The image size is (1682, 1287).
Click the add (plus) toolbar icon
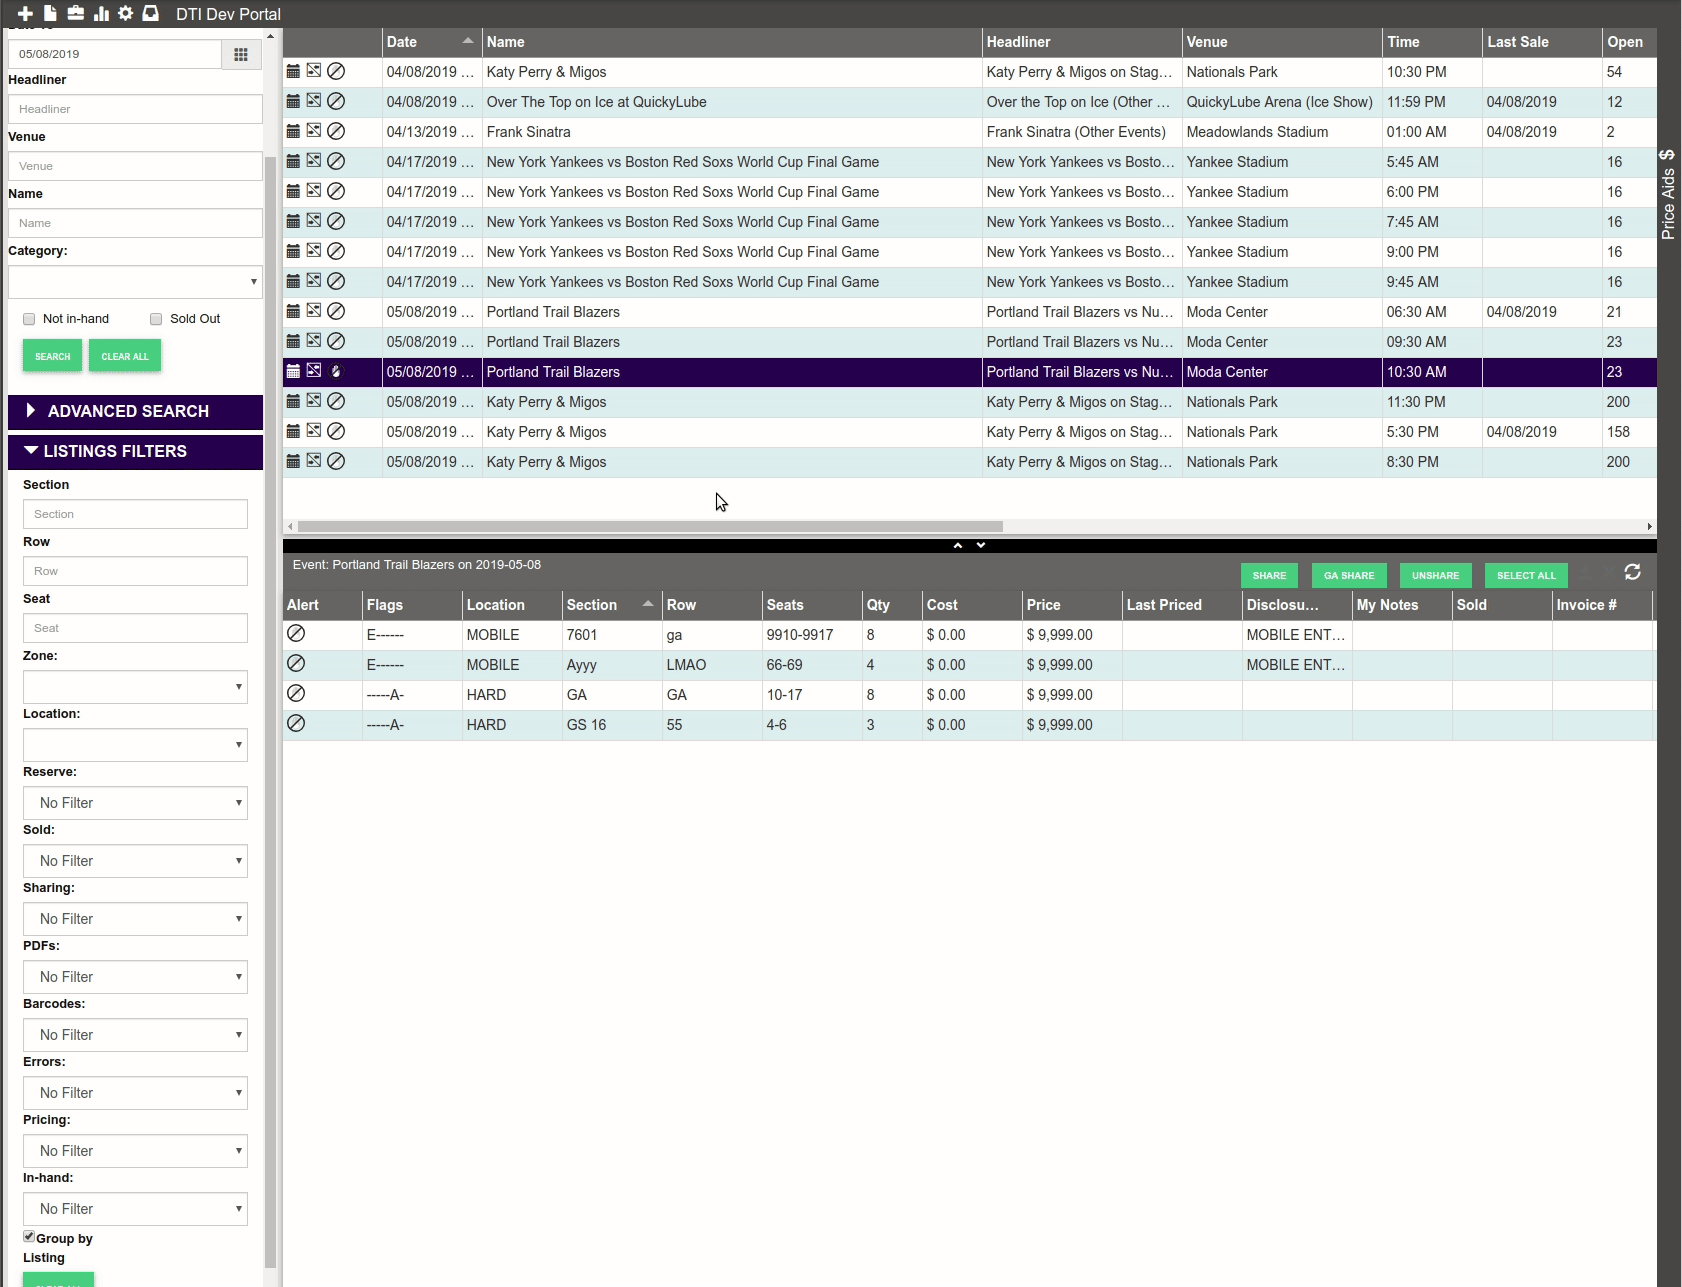click(x=25, y=14)
